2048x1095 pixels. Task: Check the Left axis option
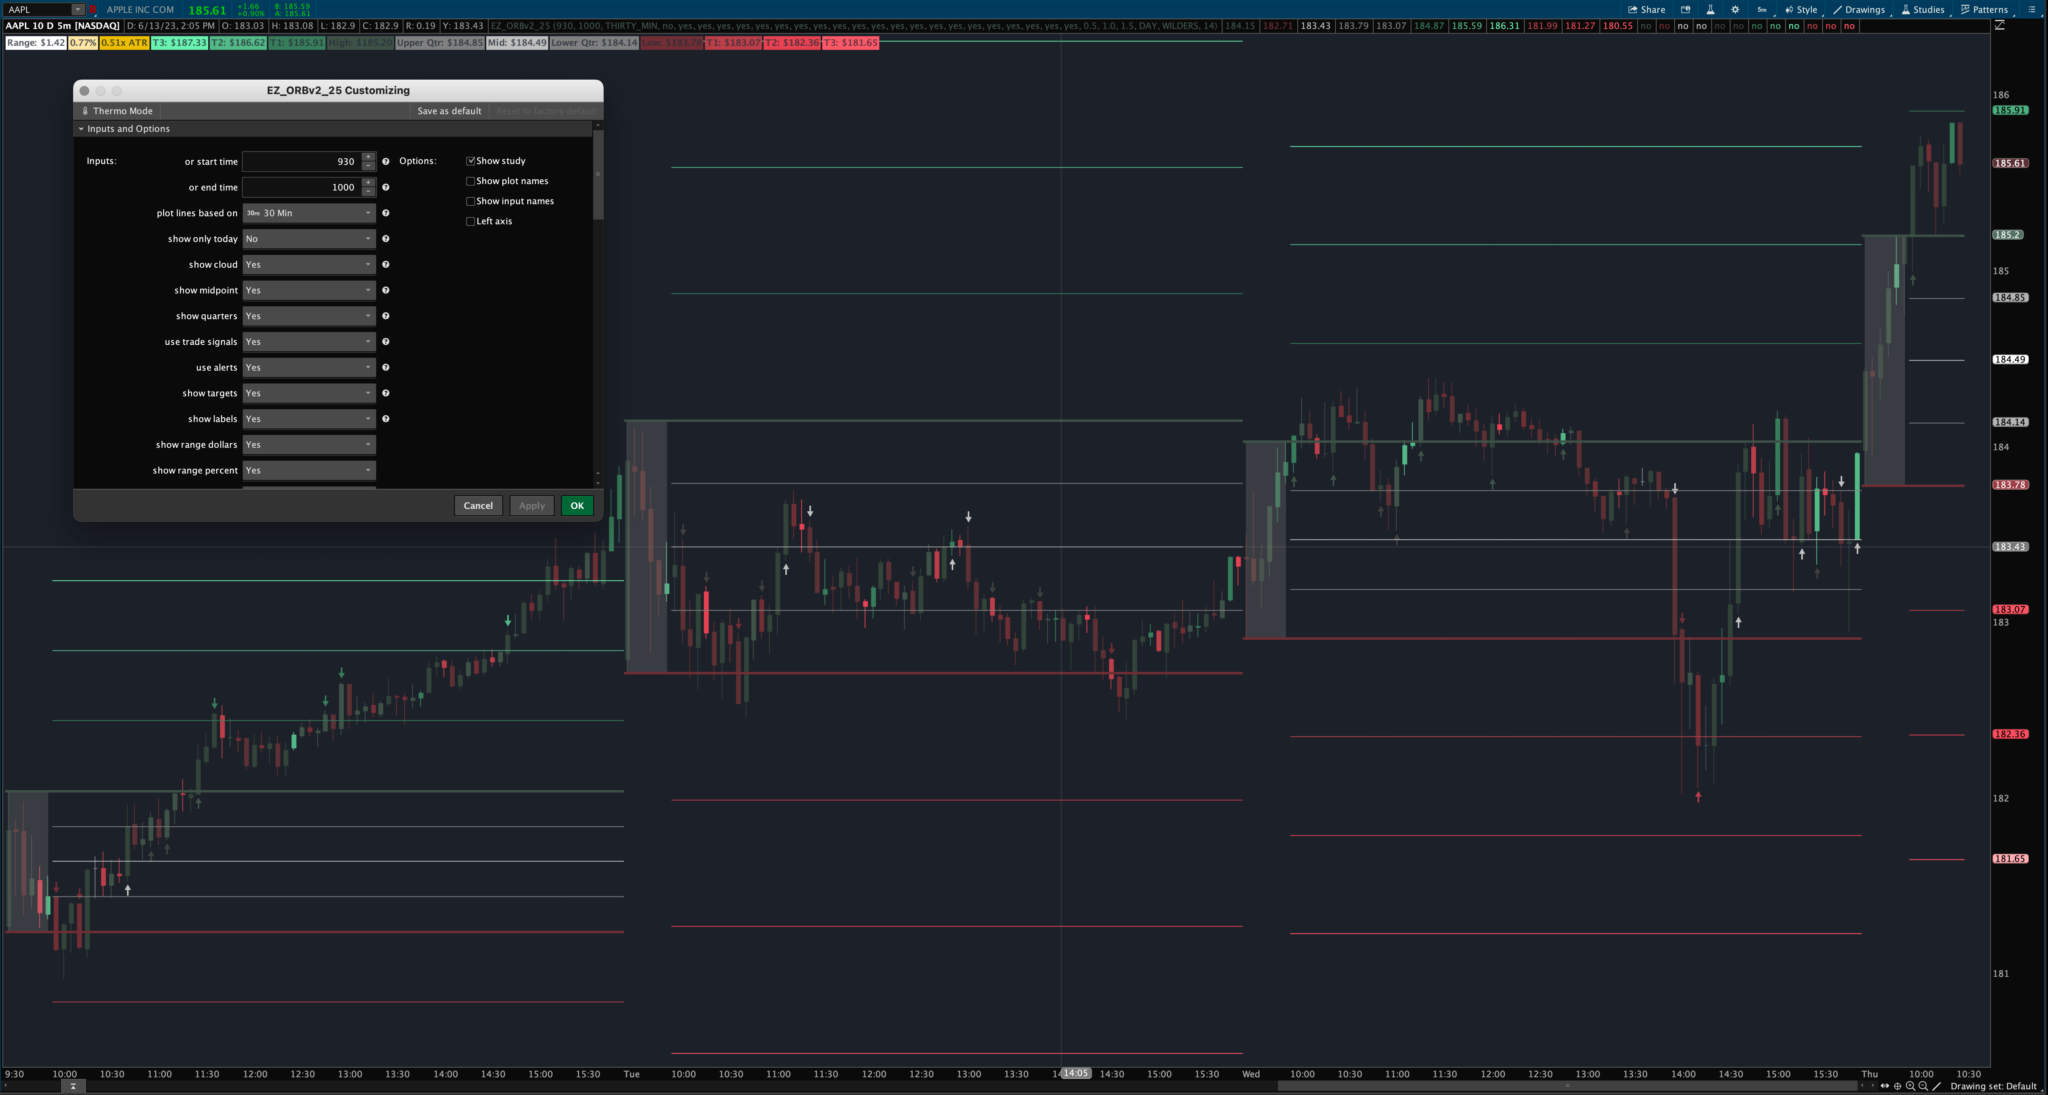point(471,221)
